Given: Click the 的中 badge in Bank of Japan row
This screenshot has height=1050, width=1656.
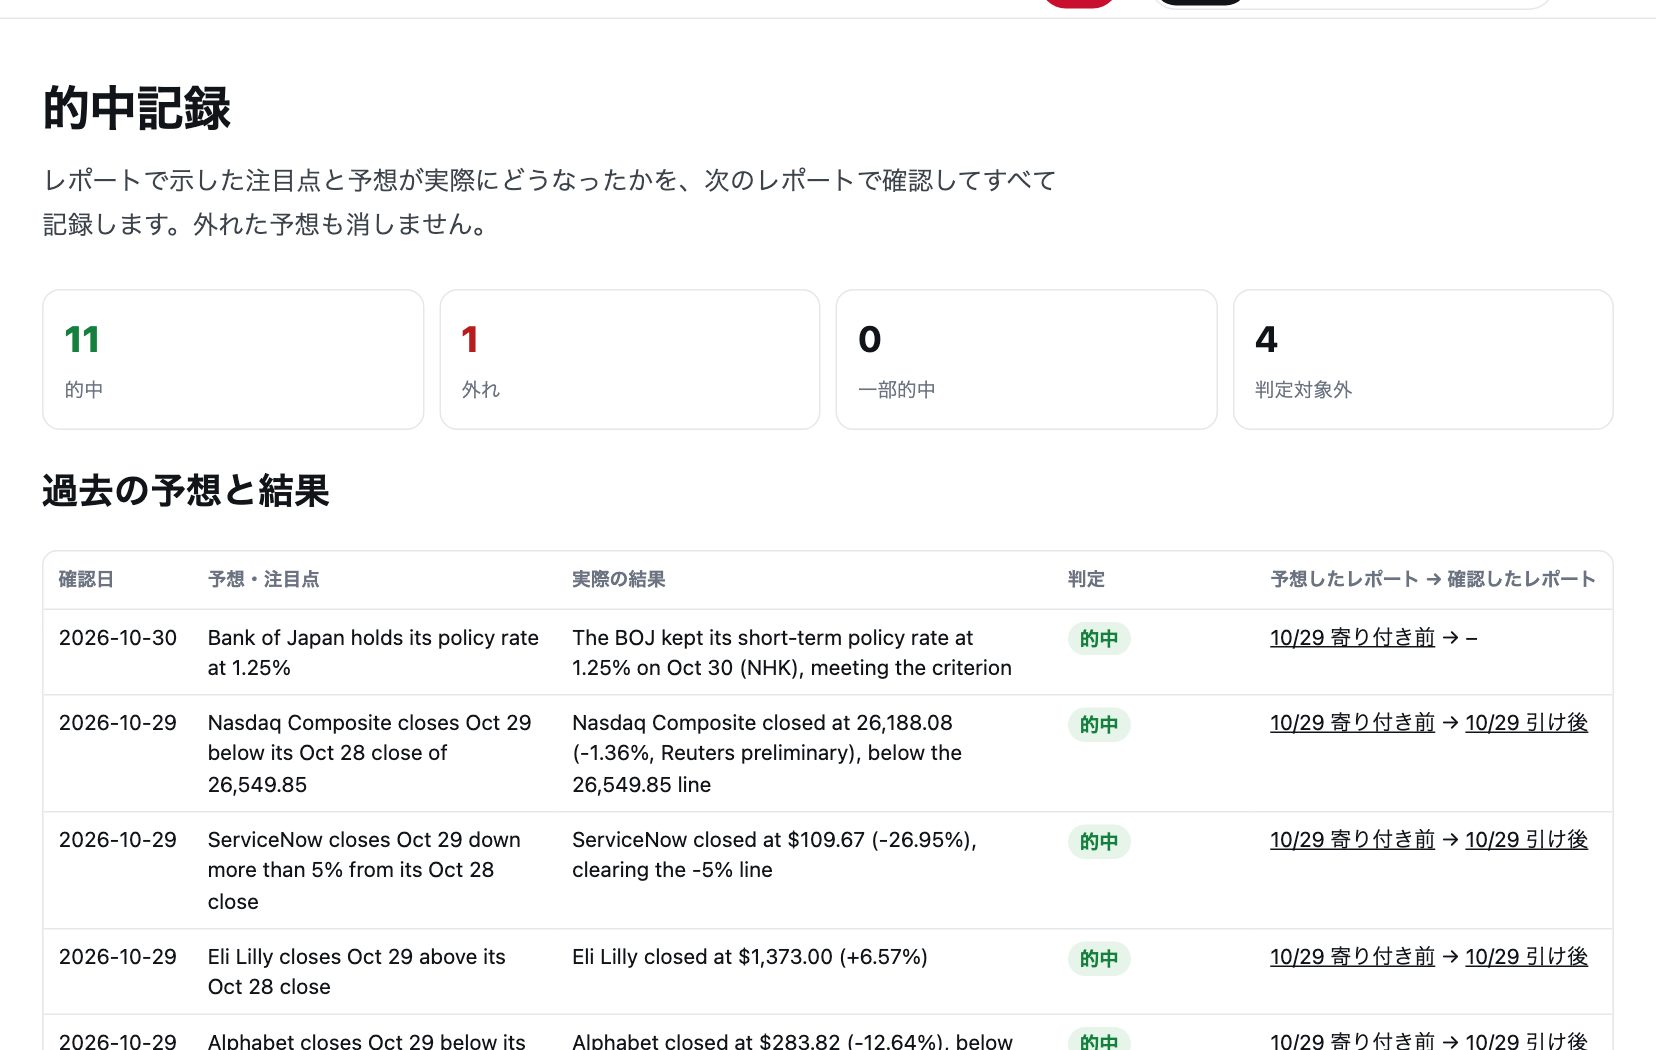Looking at the screenshot, I should click(1099, 639).
